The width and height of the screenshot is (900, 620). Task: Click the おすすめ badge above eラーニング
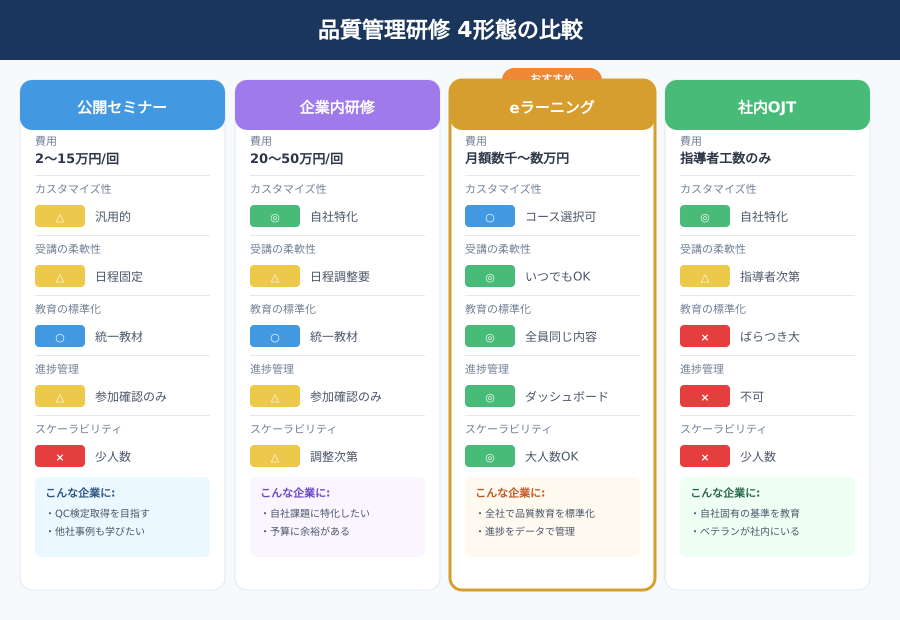(x=552, y=75)
